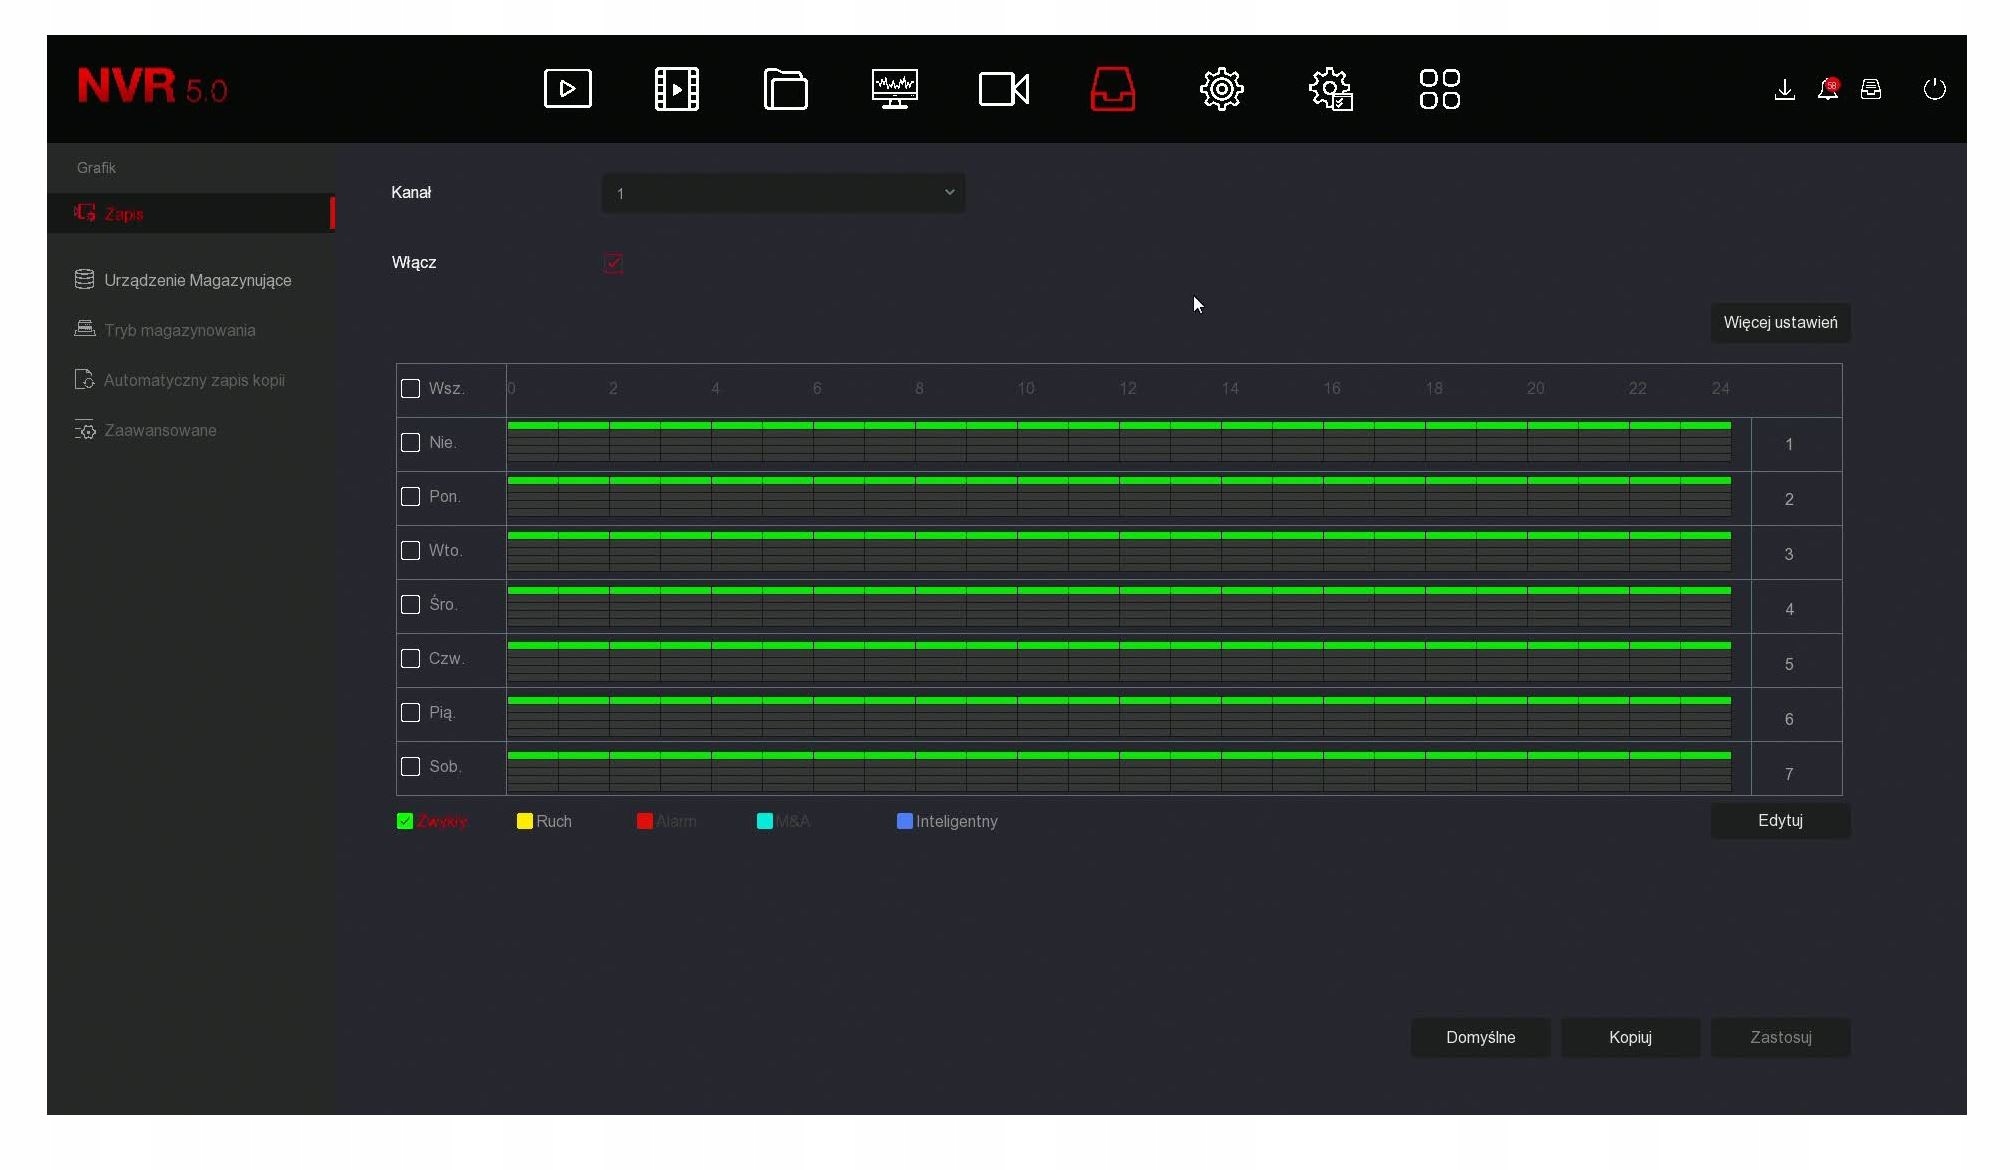2011x1170 pixels.
Task: Open the file management folder icon
Action: coord(785,89)
